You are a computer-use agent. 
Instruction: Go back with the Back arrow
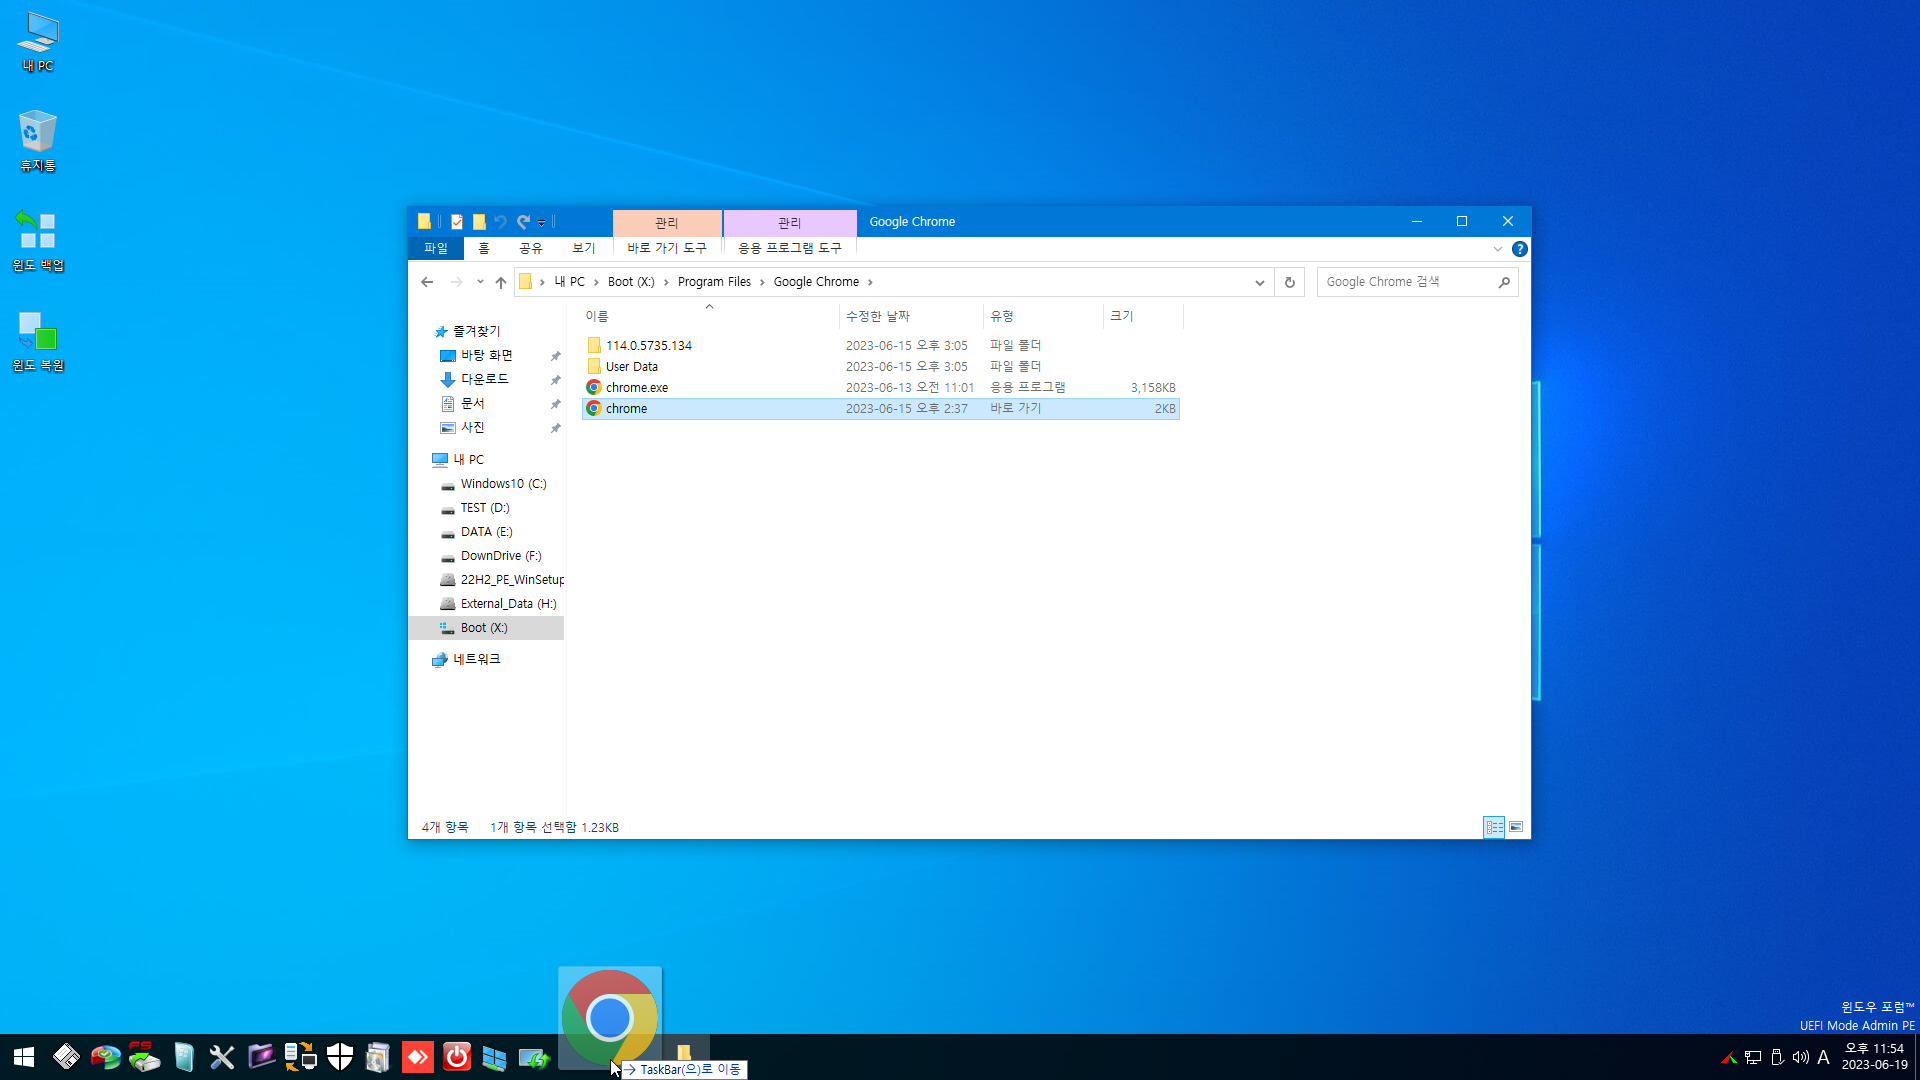point(427,282)
